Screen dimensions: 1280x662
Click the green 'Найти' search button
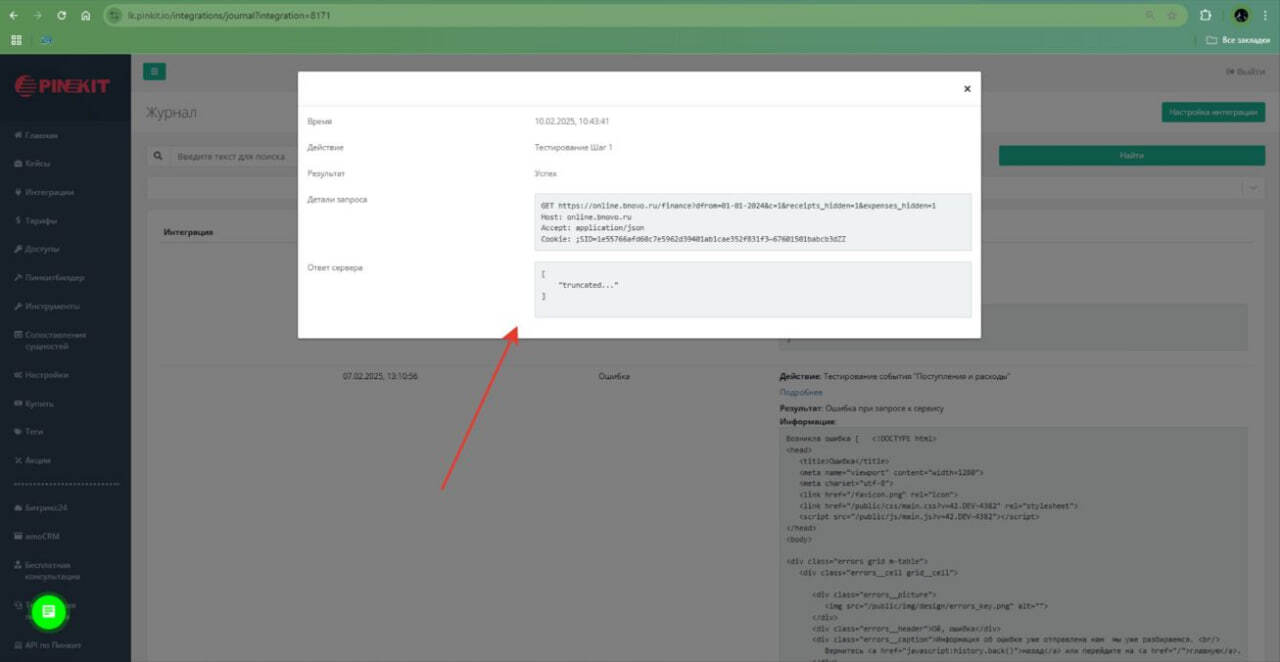pos(1131,156)
